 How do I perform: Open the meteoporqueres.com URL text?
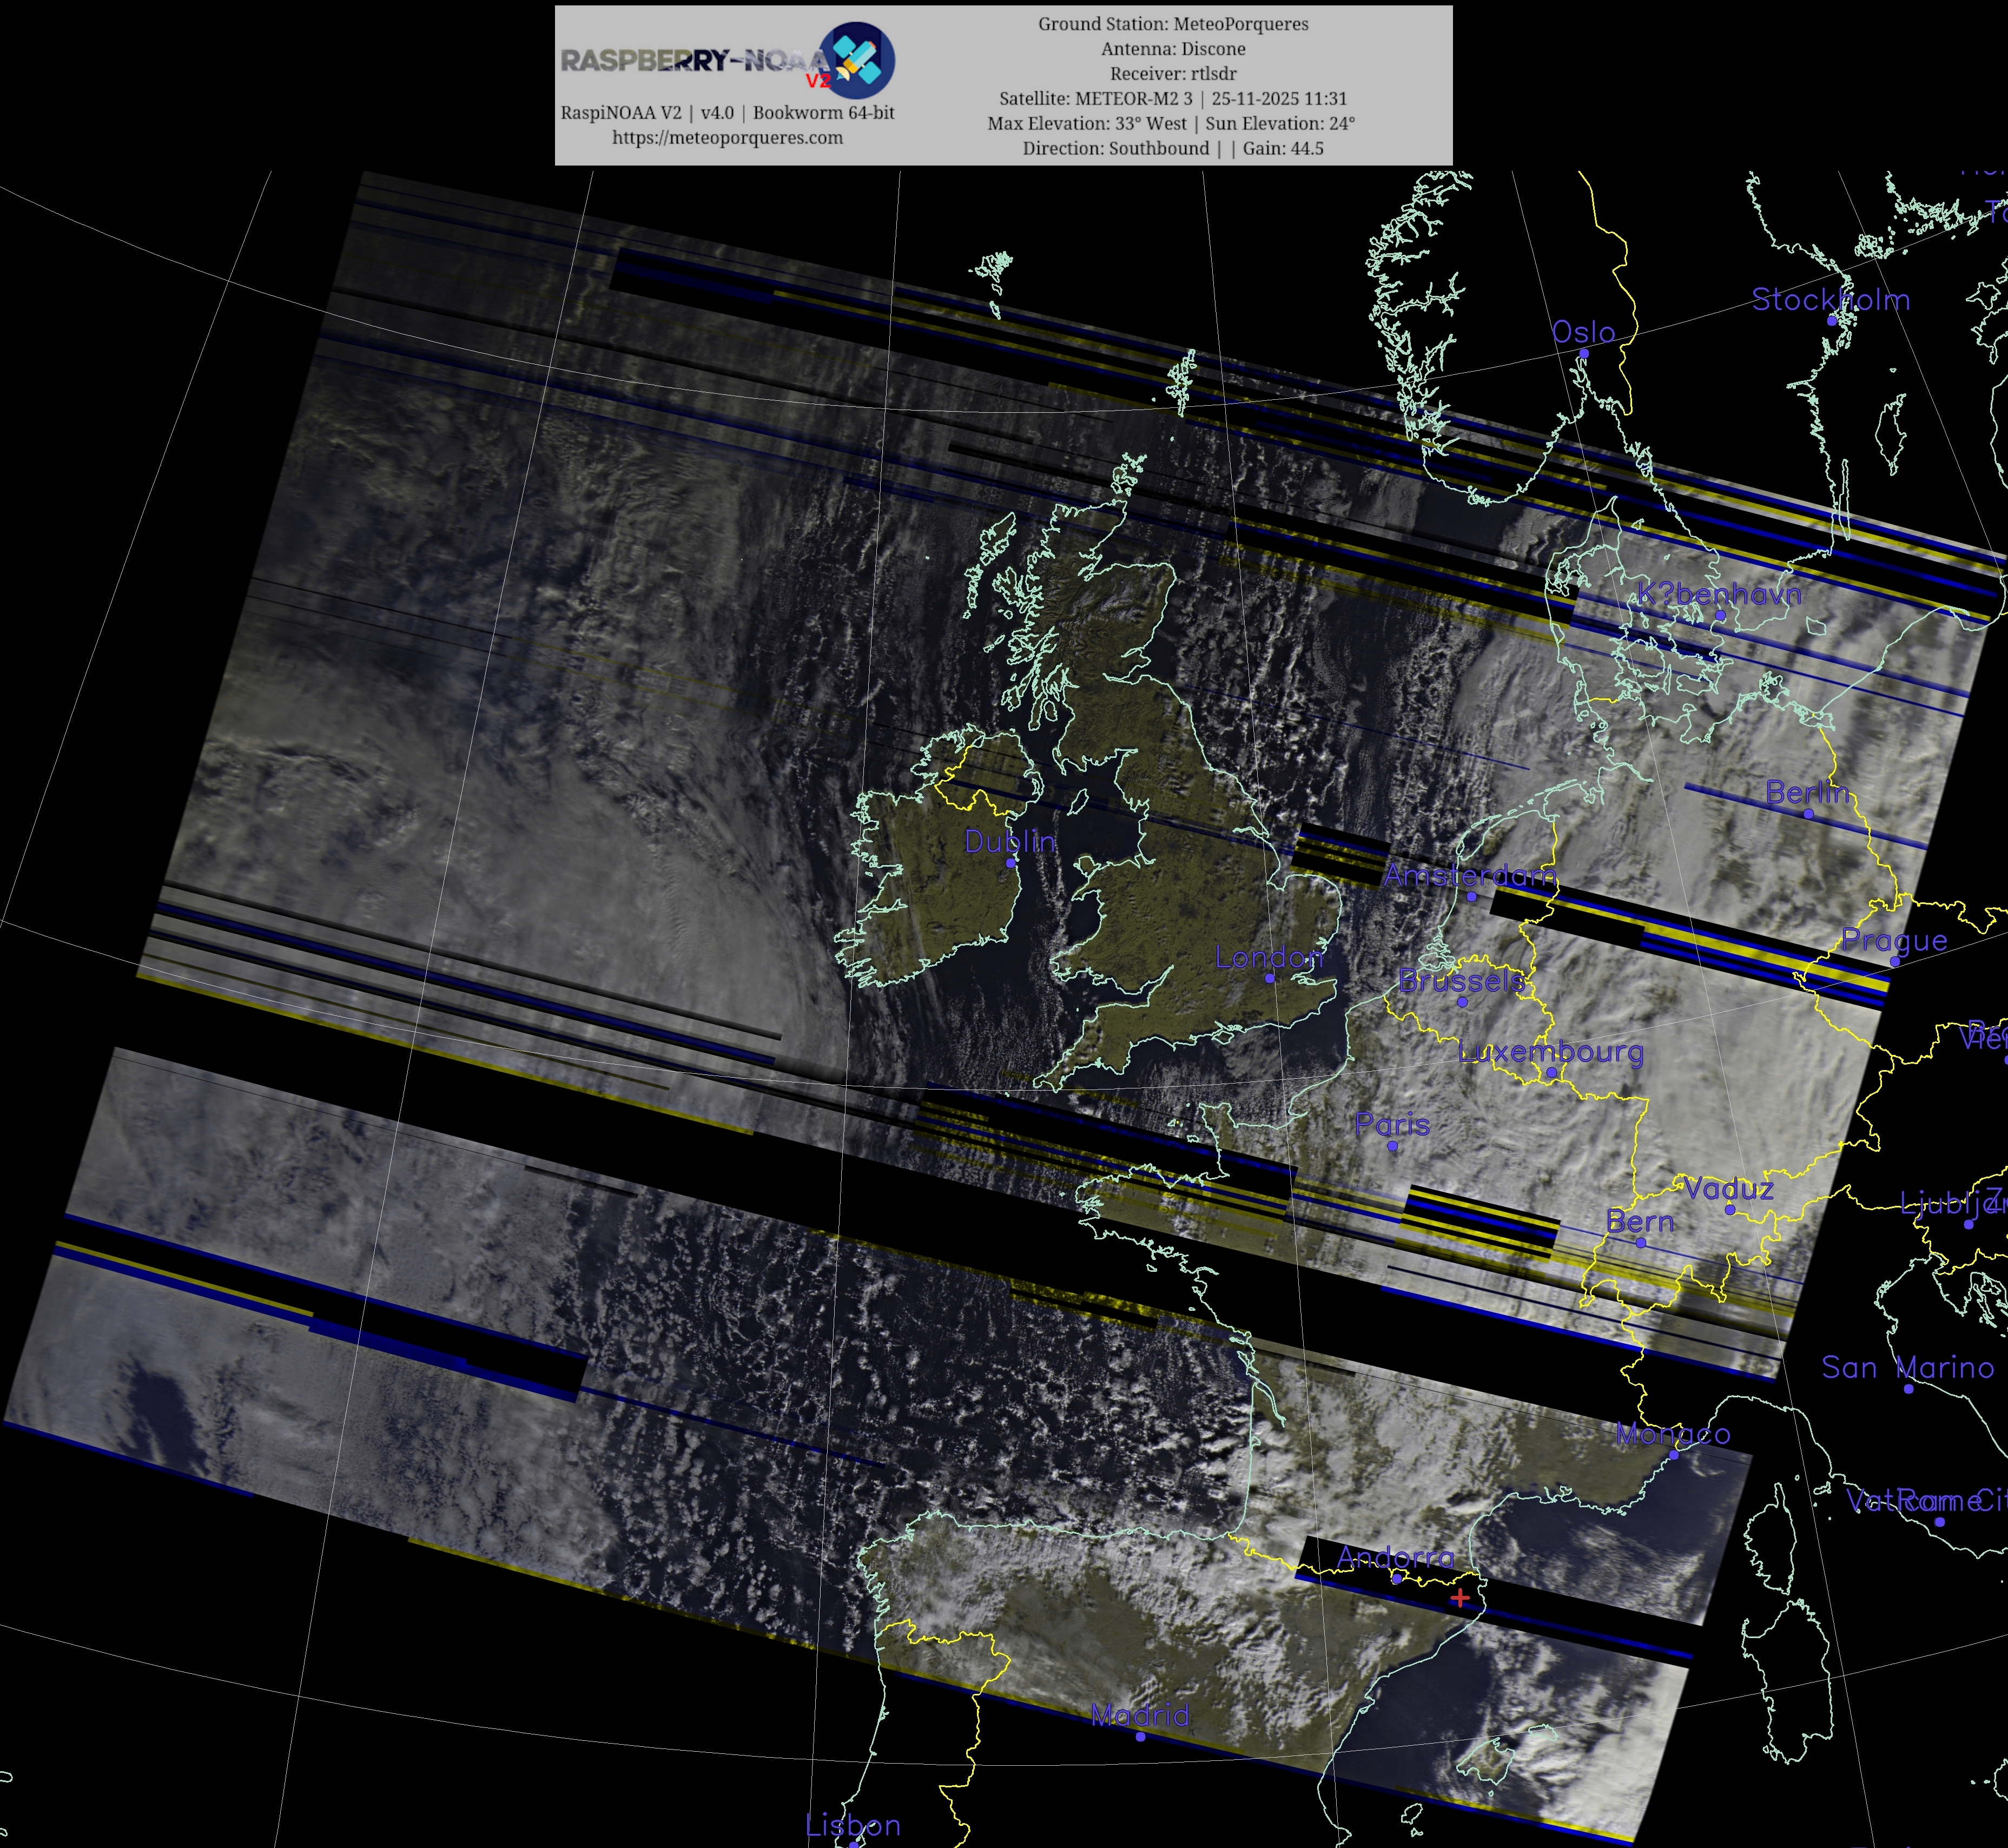coord(727,138)
